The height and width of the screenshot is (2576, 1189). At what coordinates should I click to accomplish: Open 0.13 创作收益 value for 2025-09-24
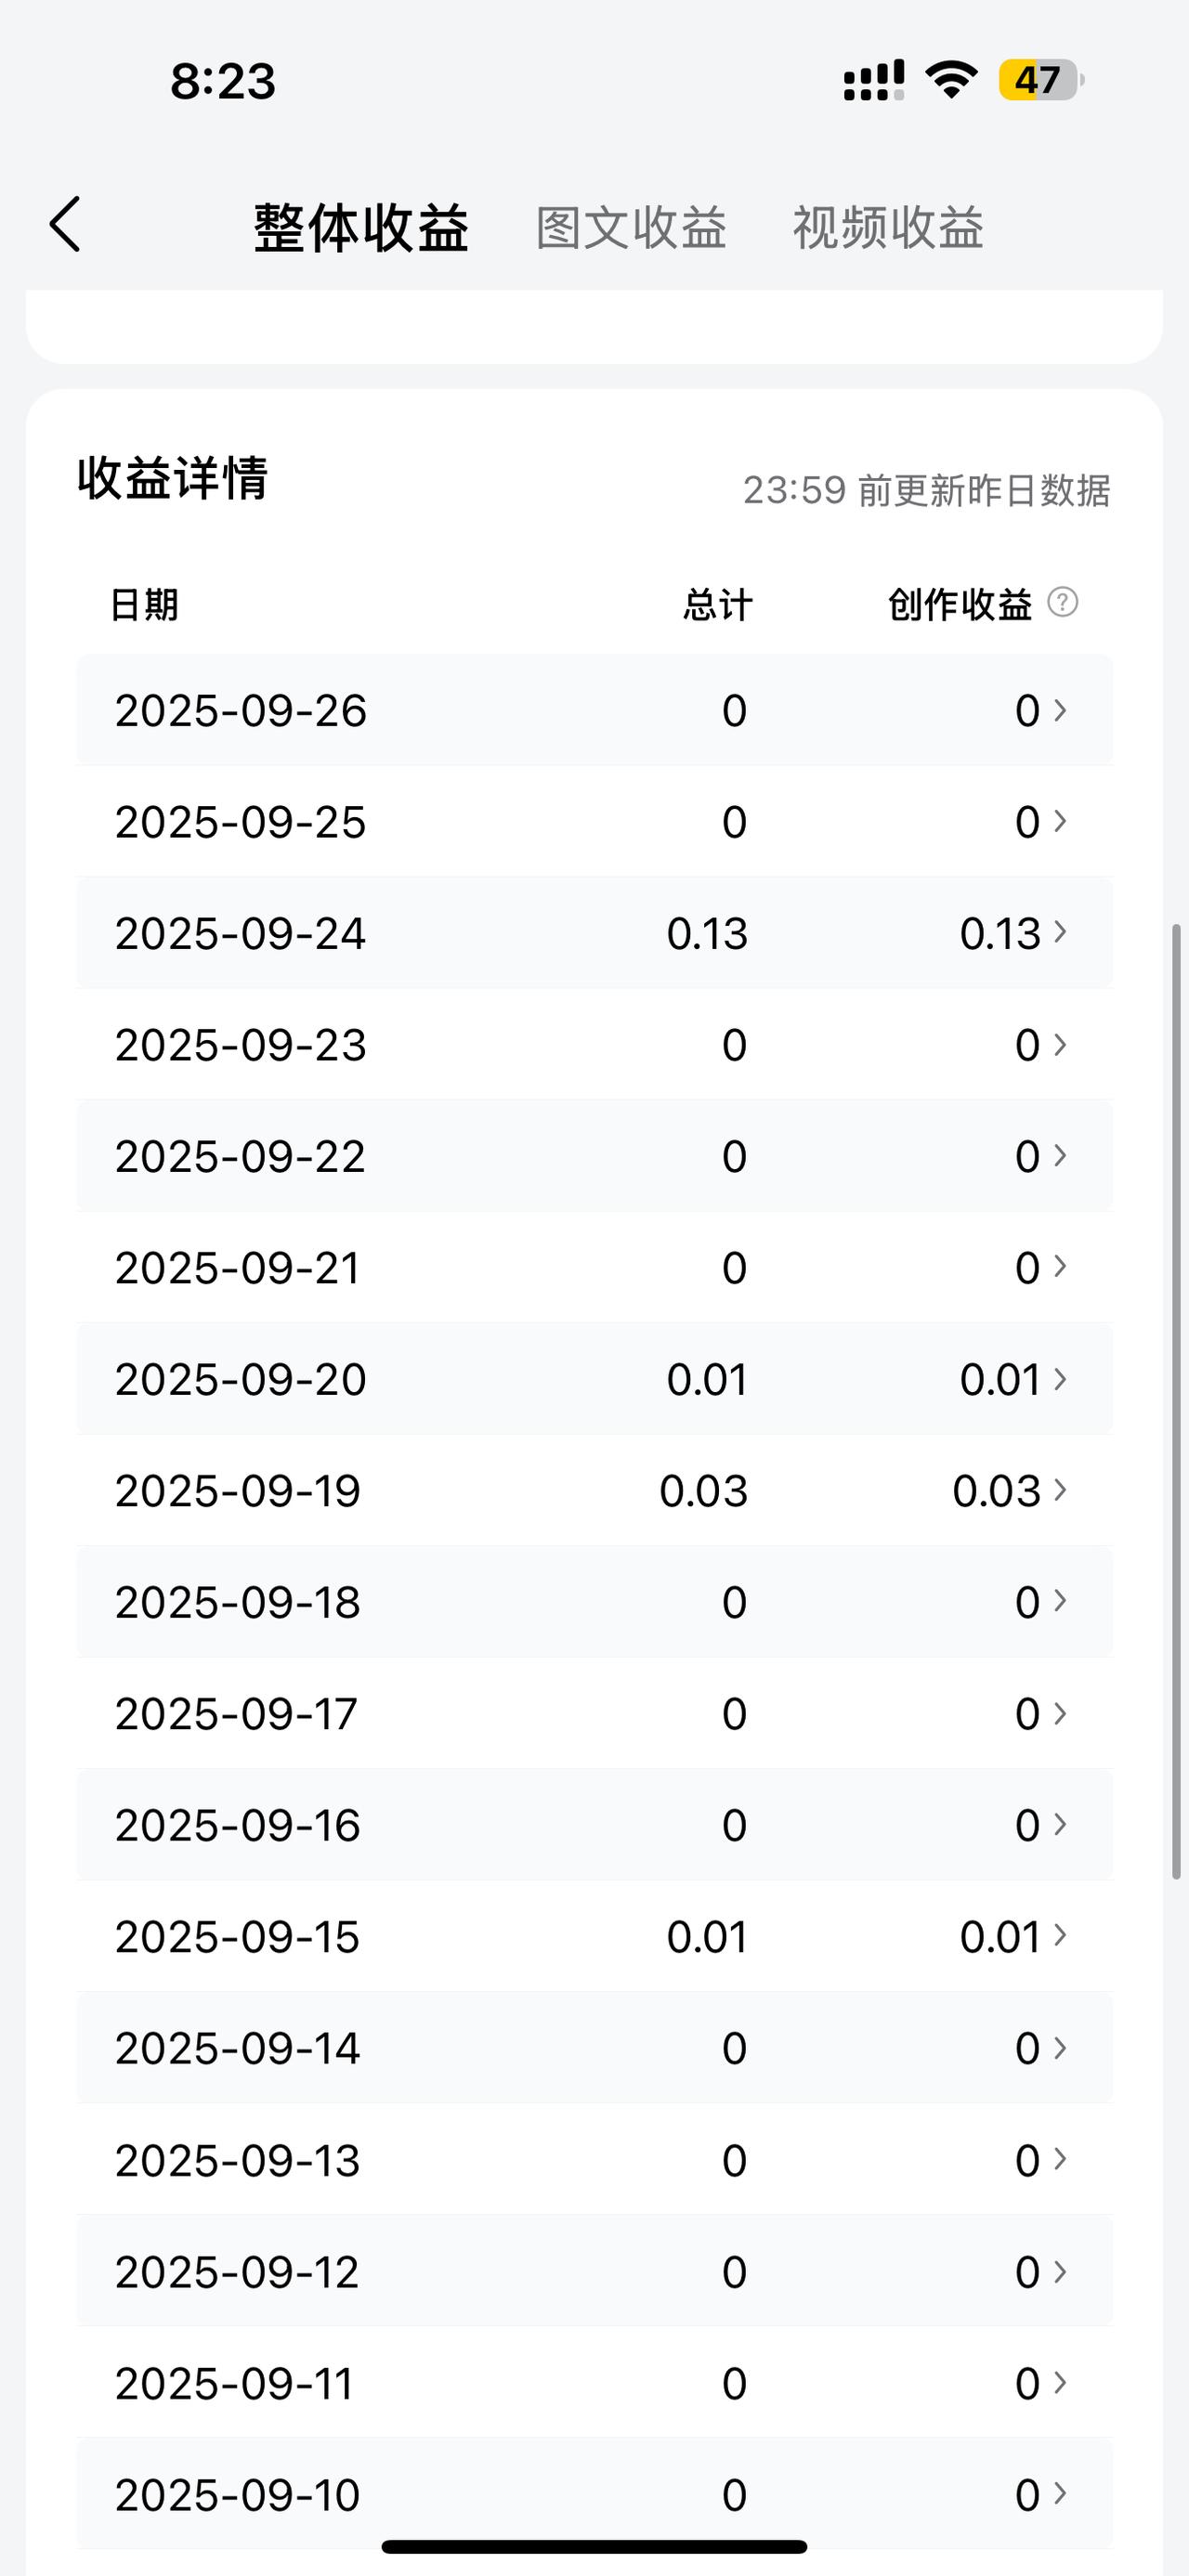[1000, 934]
